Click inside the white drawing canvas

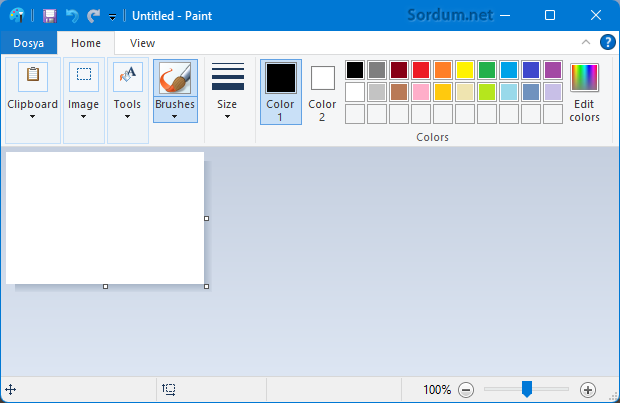(105, 218)
